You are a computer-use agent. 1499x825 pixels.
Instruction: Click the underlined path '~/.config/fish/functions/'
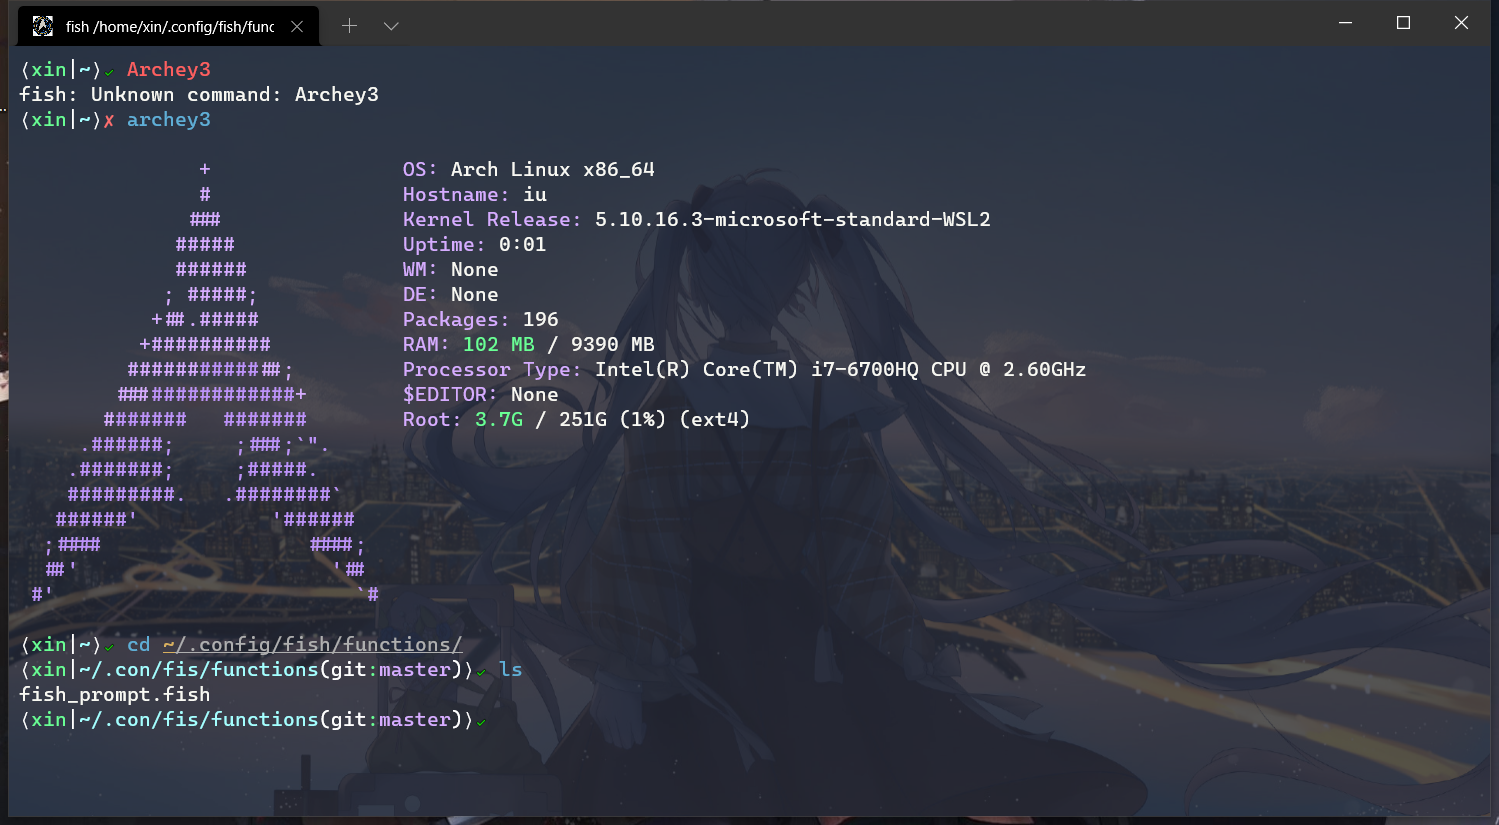313,644
